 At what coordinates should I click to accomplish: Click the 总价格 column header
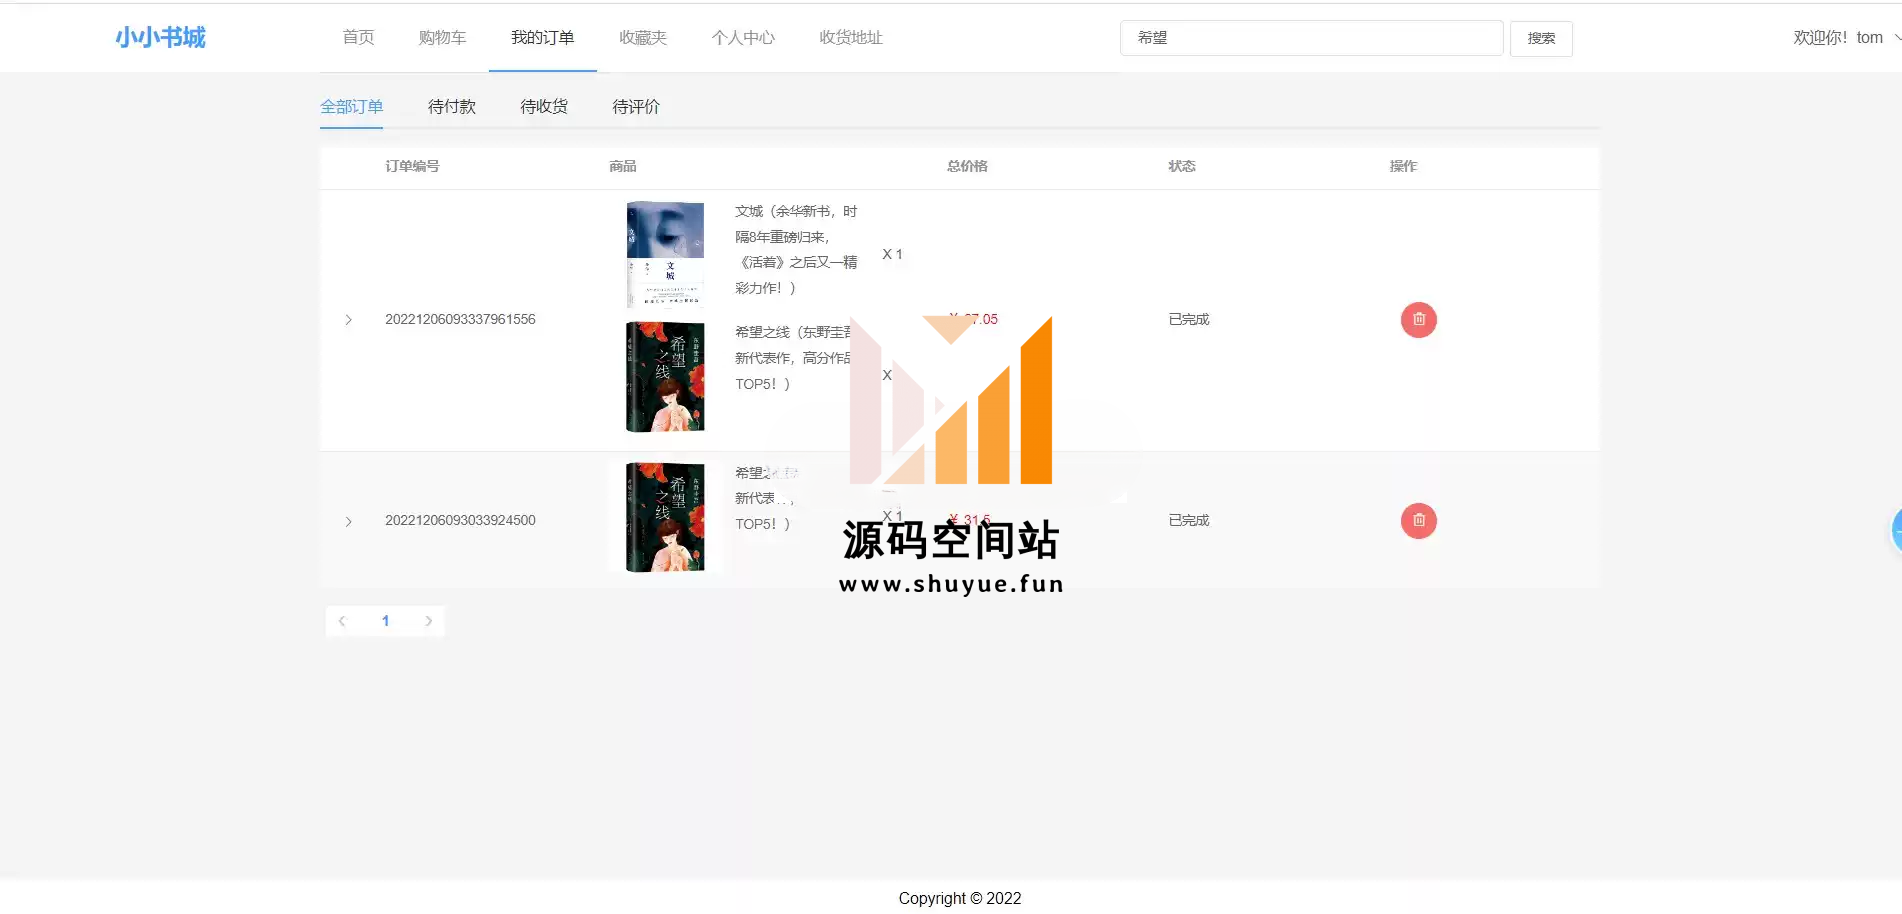pos(967,167)
